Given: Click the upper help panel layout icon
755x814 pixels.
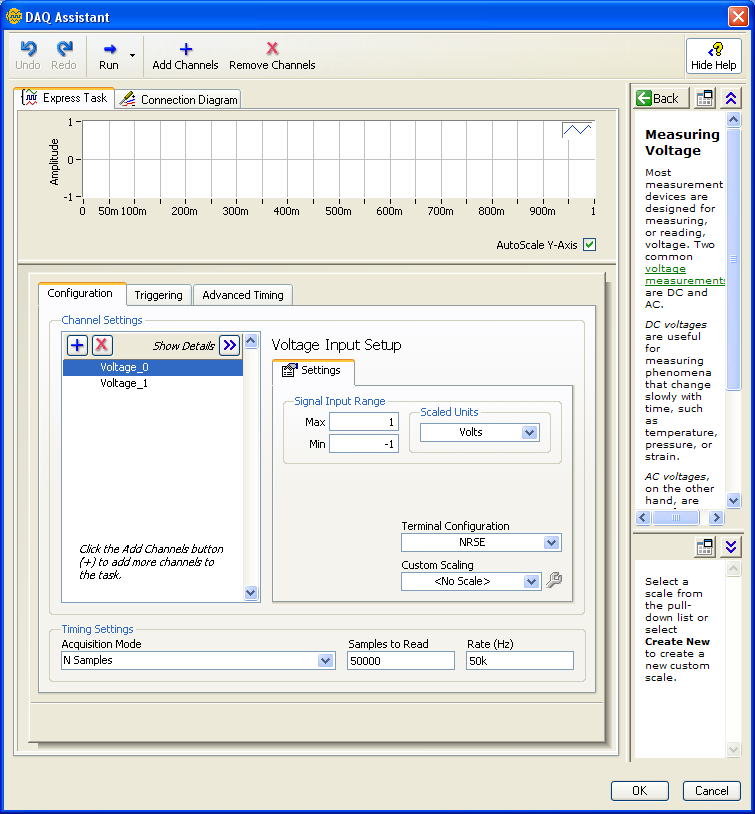Looking at the screenshot, I should pyautogui.click(x=705, y=98).
